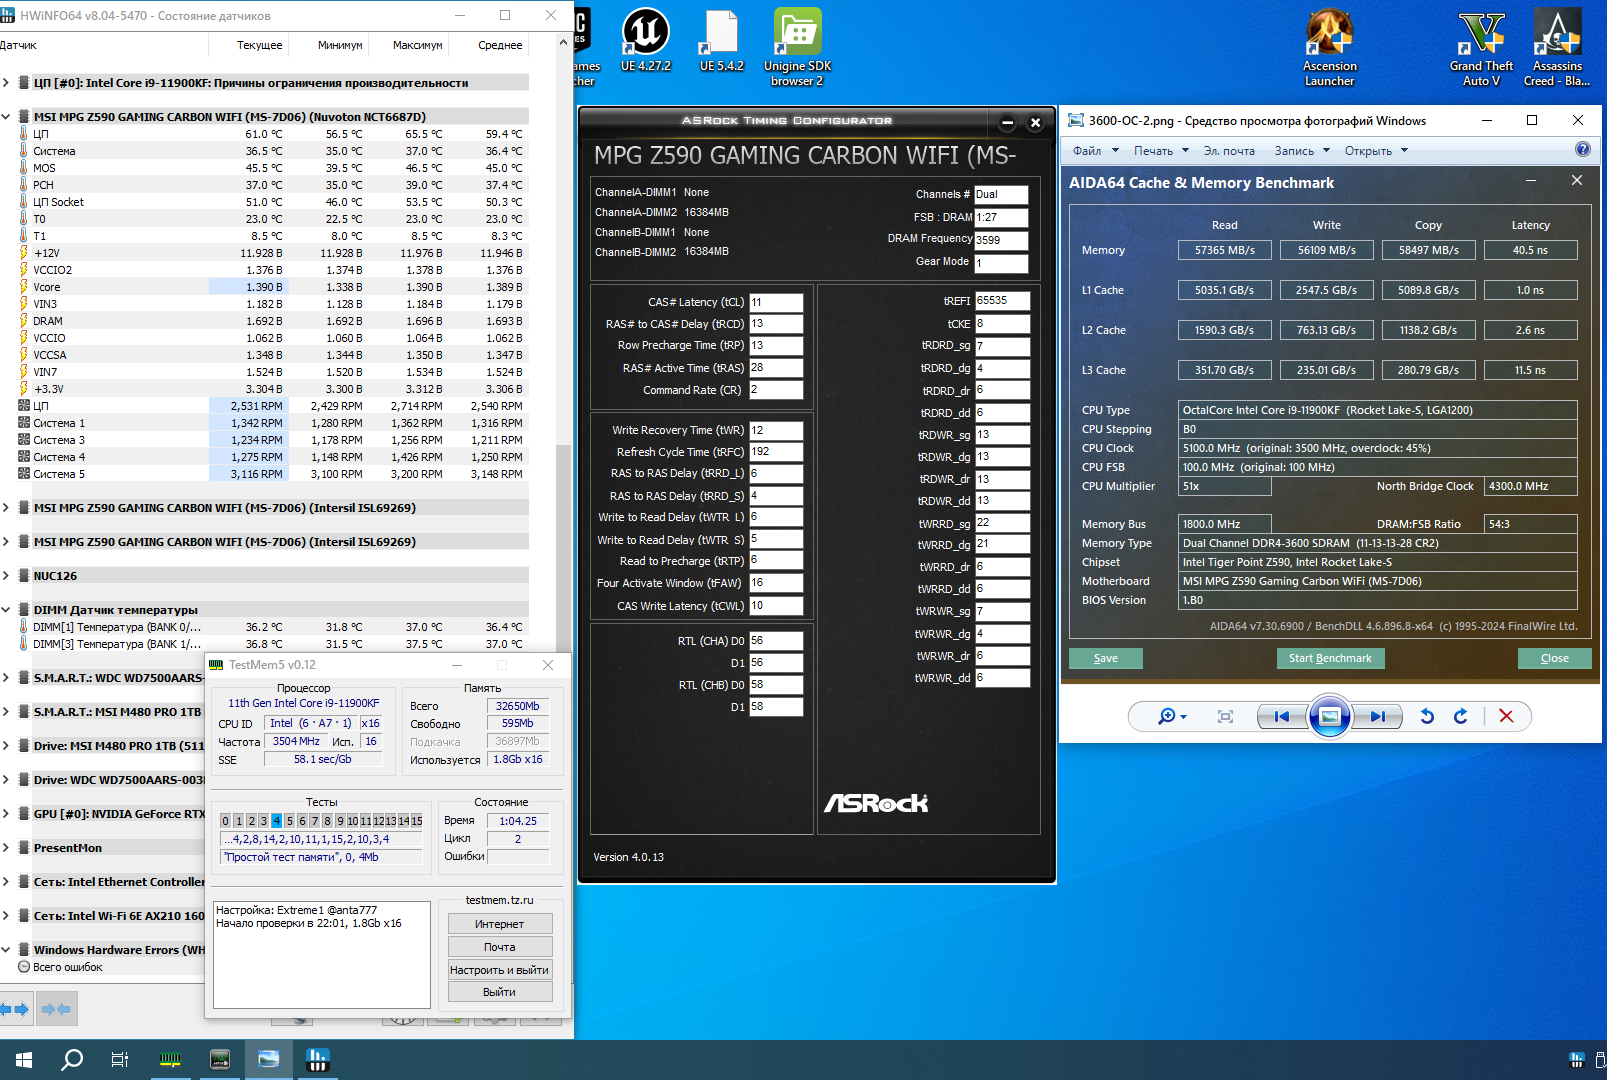Image resolution: width=1607 pixels, height=1080 pixels.
Task: Expand S.M.A.R.T.: WDC WD7500AARS section
Action: tap(7, 678)
